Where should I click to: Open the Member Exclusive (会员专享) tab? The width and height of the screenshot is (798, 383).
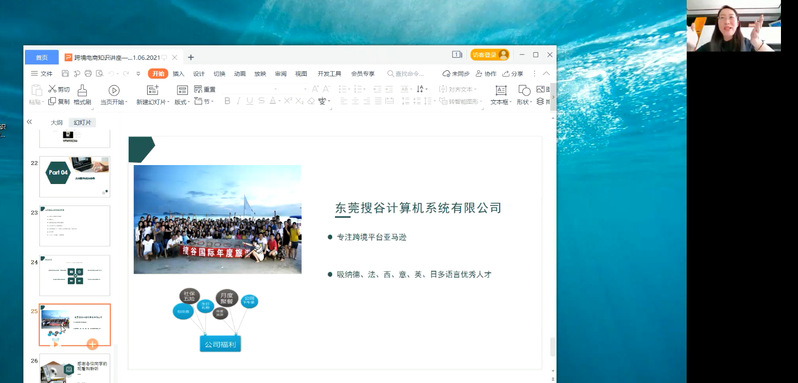[x=363, y=74]
